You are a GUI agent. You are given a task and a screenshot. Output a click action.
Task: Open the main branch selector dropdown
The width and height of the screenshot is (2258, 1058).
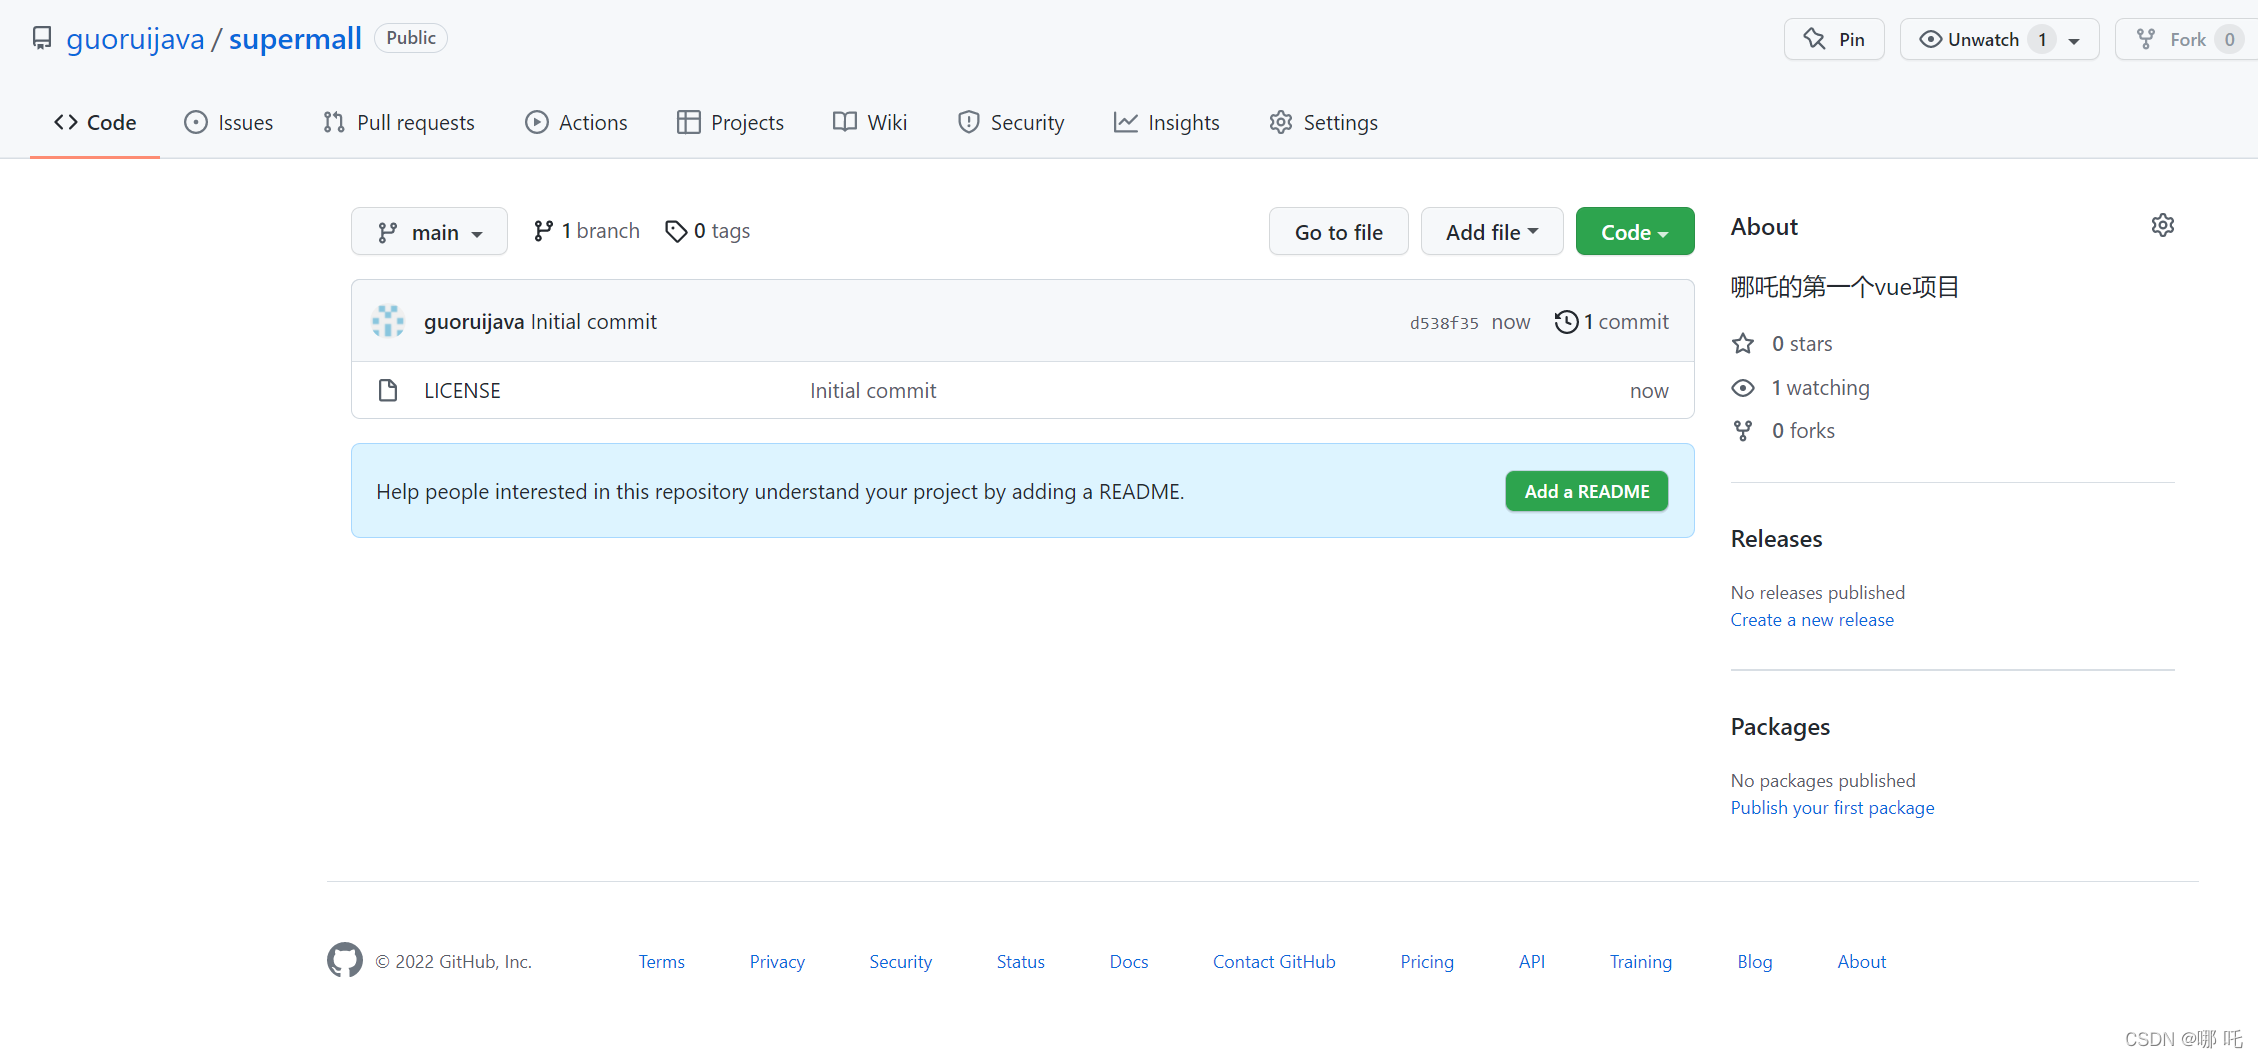(429, 232)
